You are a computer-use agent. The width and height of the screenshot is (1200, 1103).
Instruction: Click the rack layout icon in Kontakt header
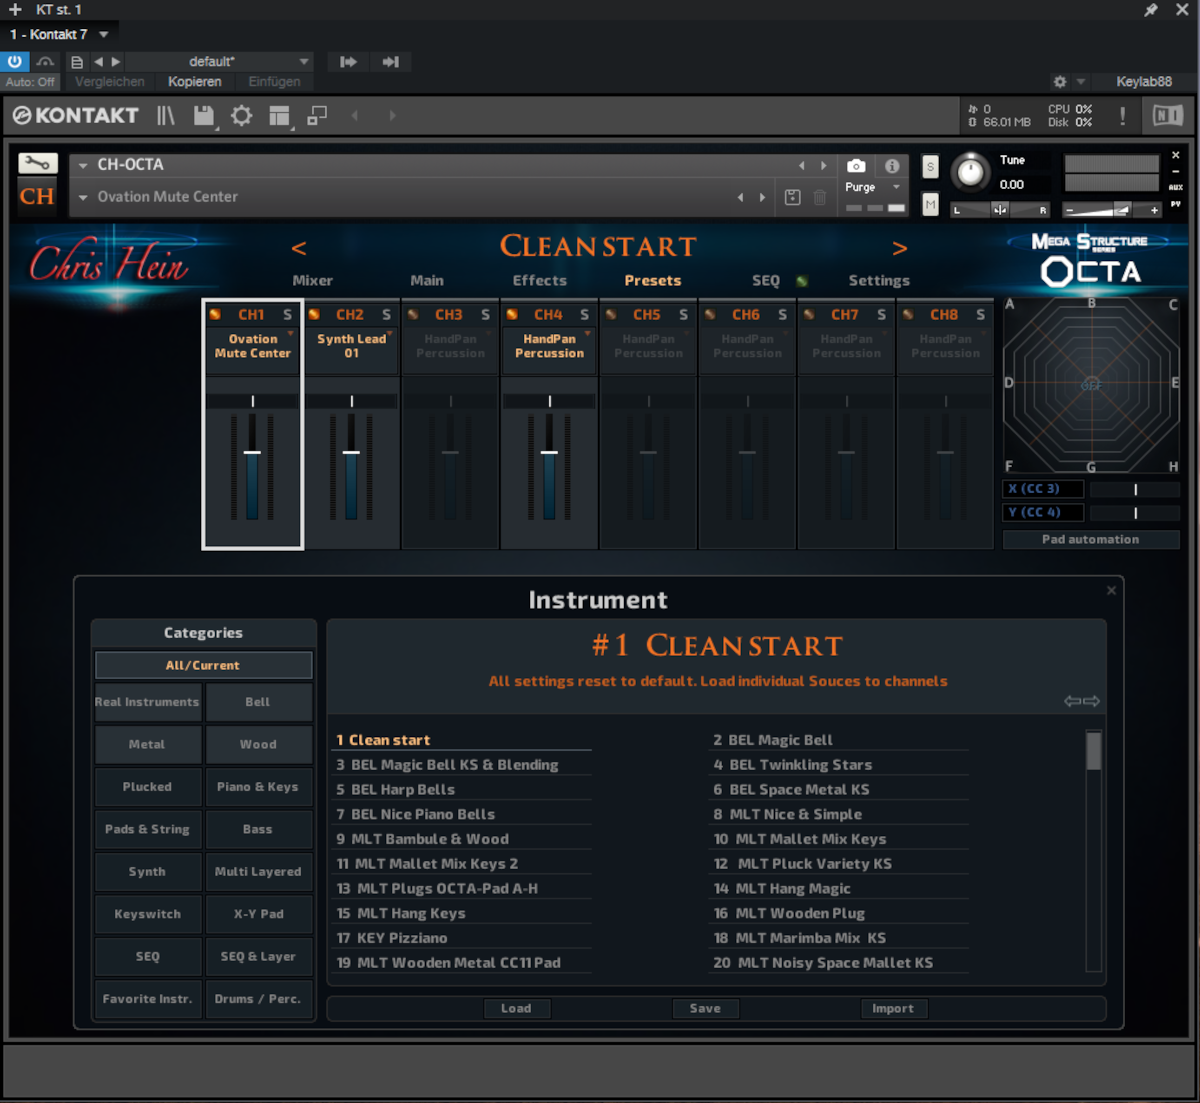point(280,116)
